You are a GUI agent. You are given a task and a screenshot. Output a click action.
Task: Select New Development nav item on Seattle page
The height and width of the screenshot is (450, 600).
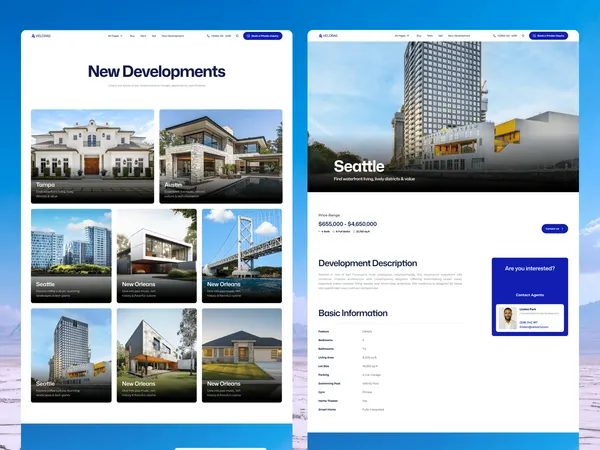coord(459,36)
